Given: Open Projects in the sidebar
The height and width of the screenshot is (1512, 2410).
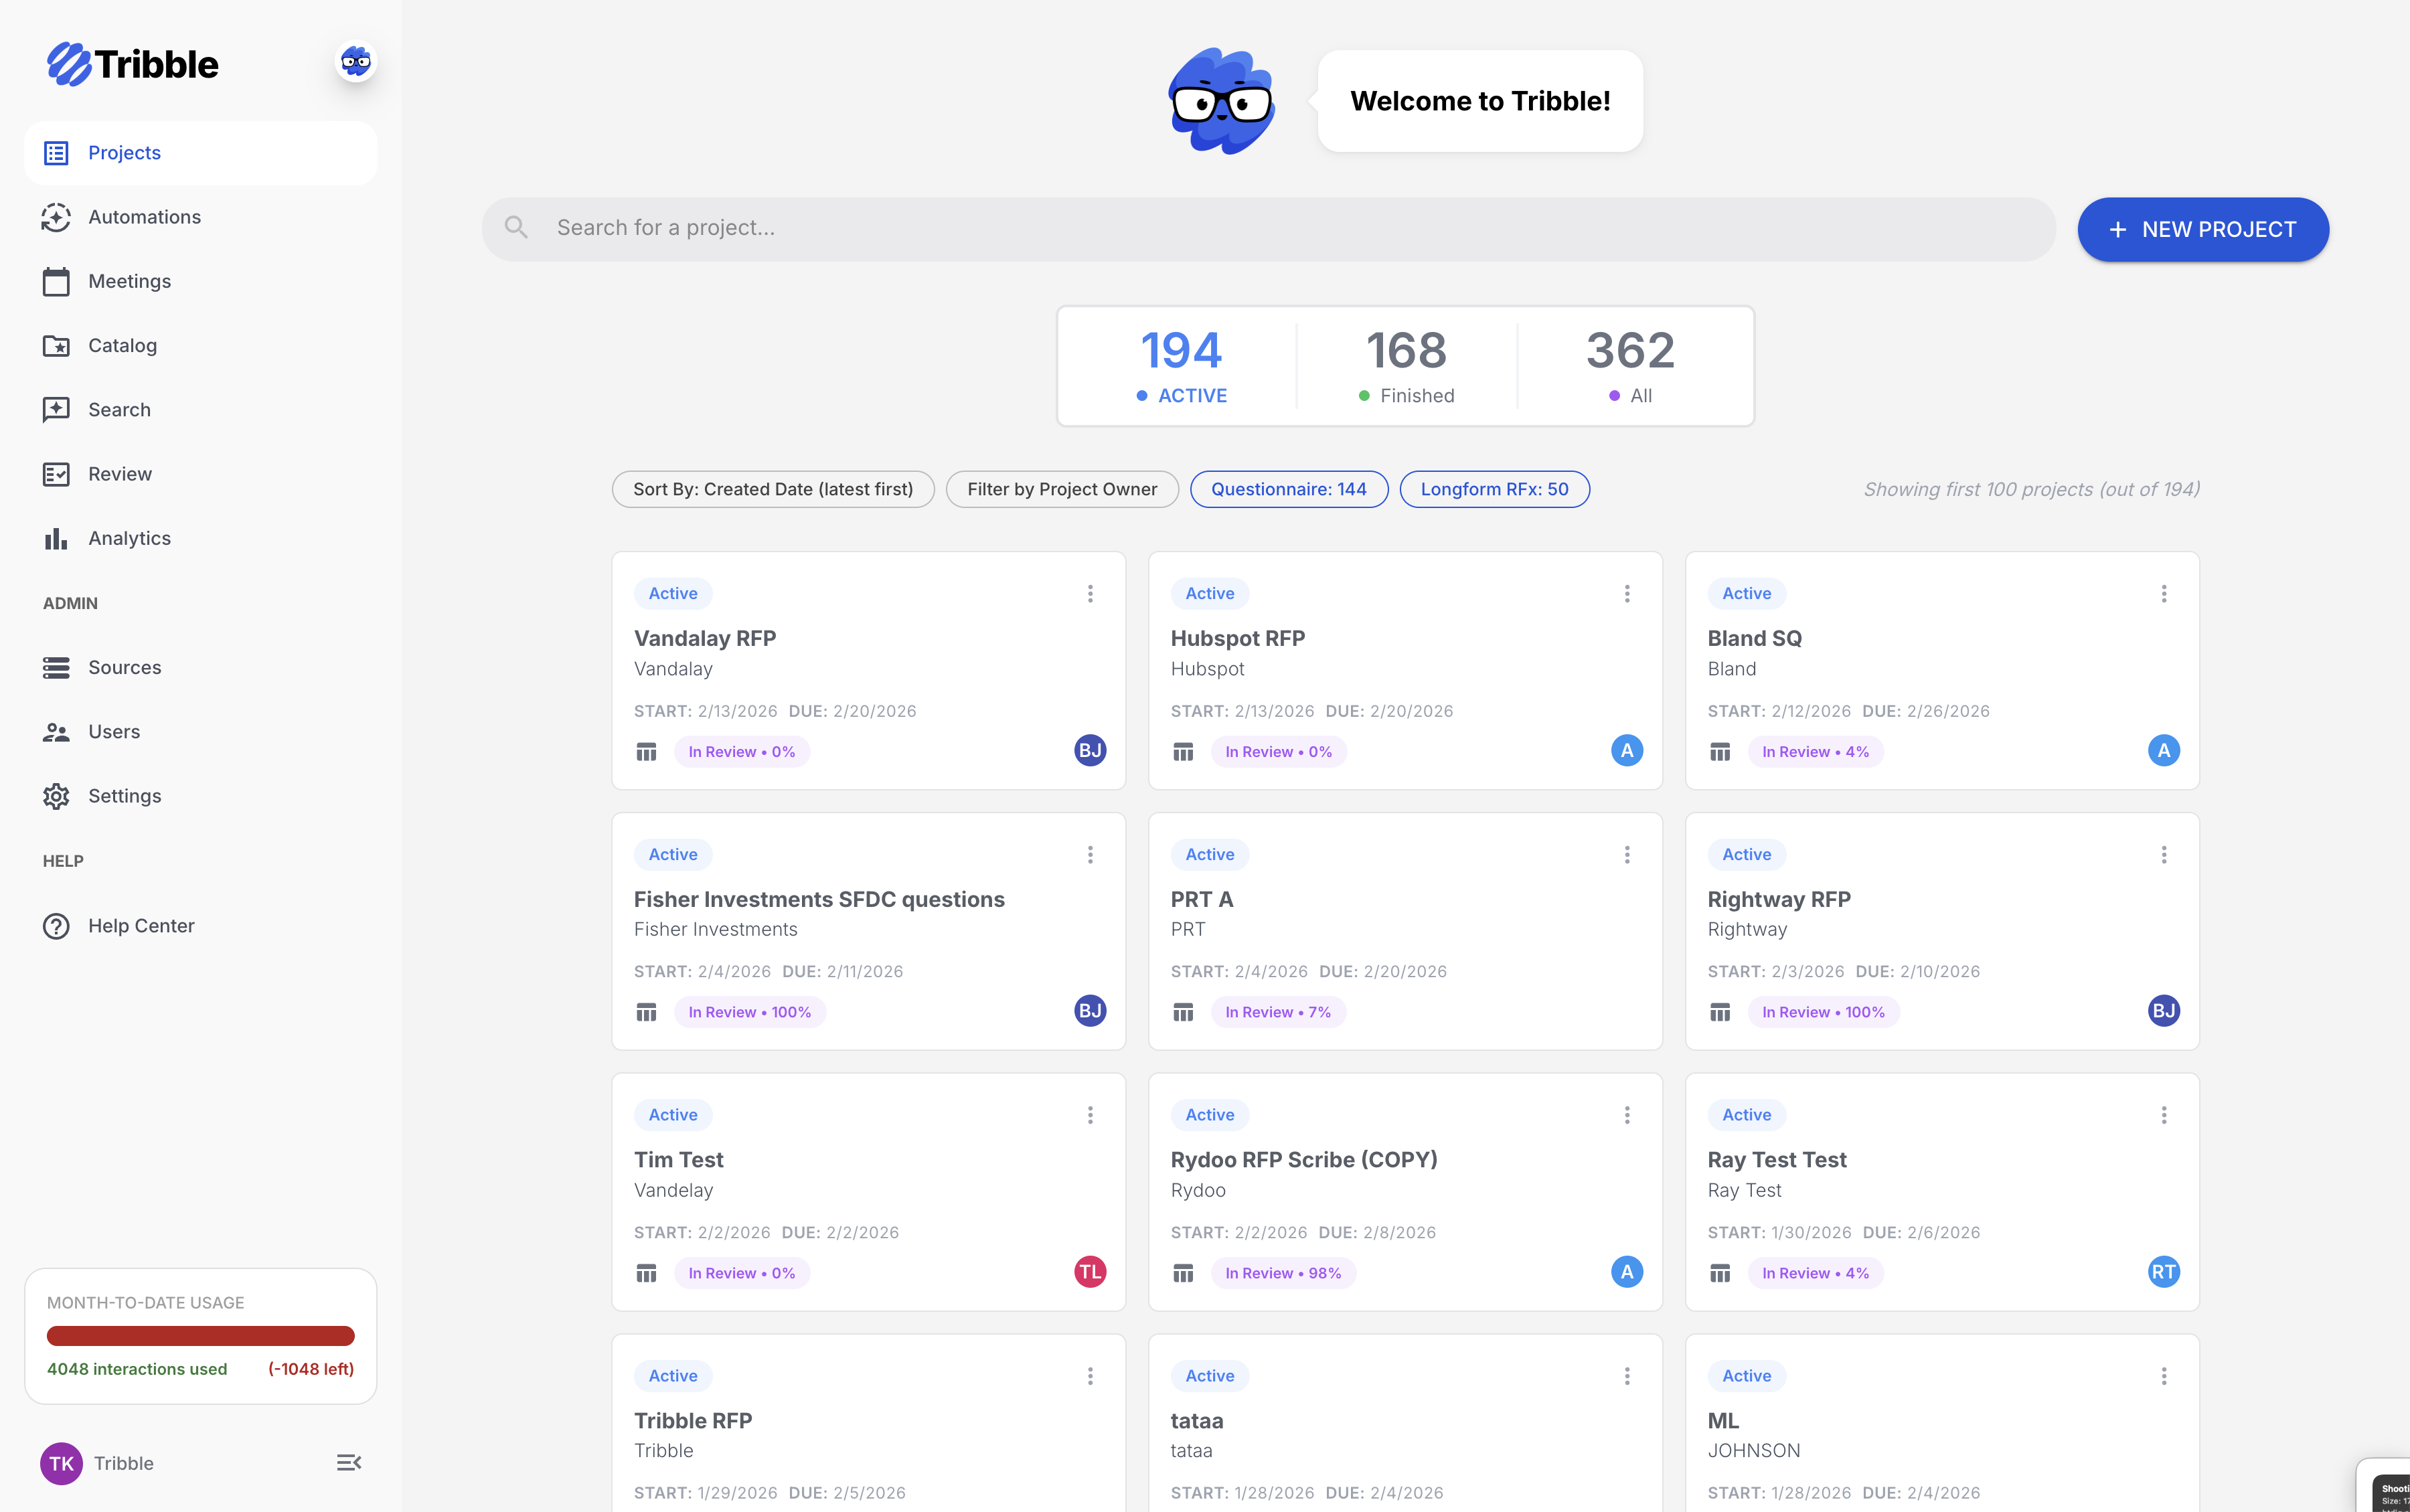Looking at the screenshot, I should point(200,153).
